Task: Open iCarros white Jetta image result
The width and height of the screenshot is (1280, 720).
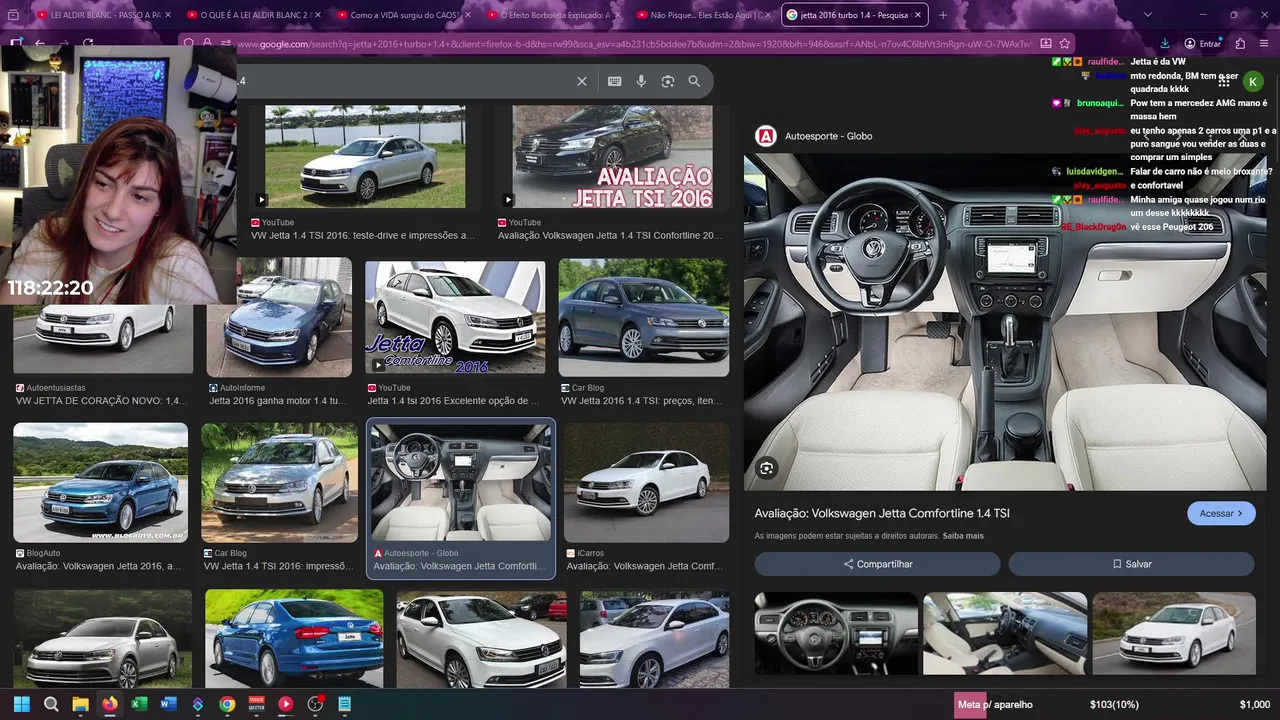Action: pyautogui.click(x=646, y=483)
